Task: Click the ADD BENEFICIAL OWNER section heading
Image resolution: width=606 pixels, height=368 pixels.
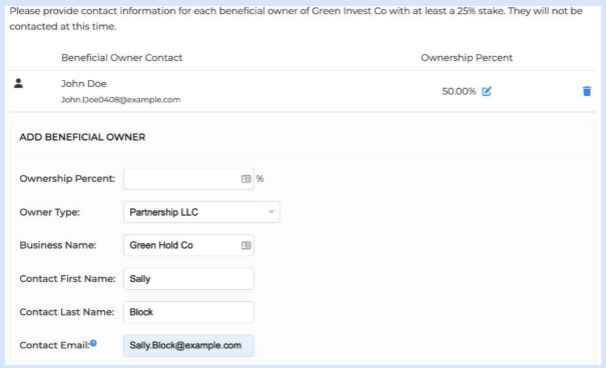Action: (x=82, y=137)
